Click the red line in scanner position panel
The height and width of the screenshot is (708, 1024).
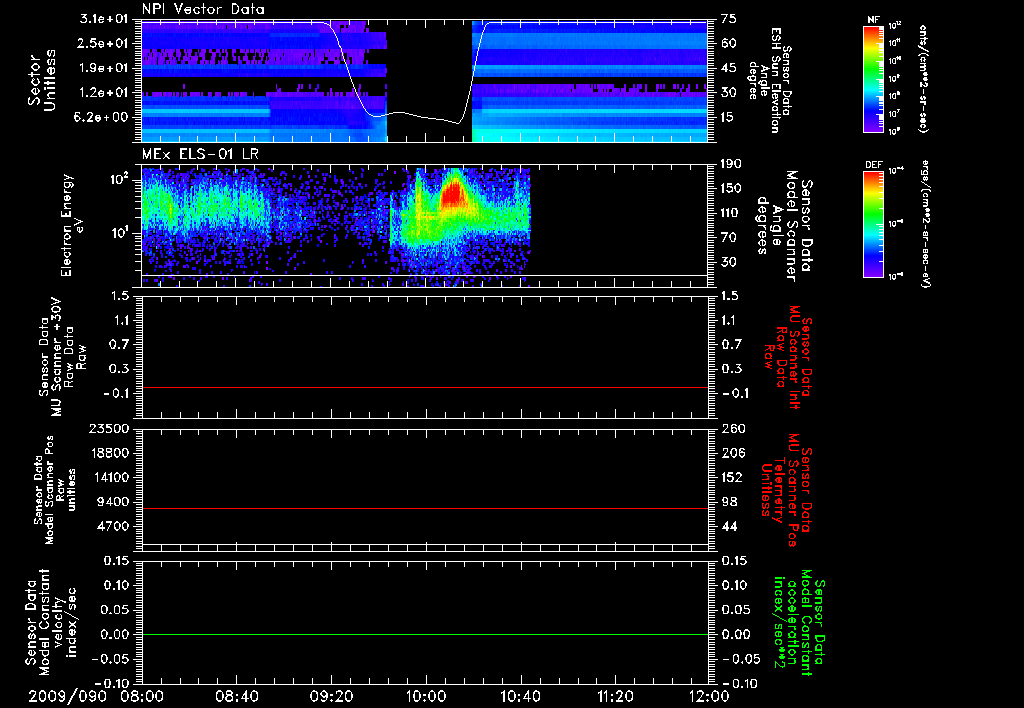(424, 508)
